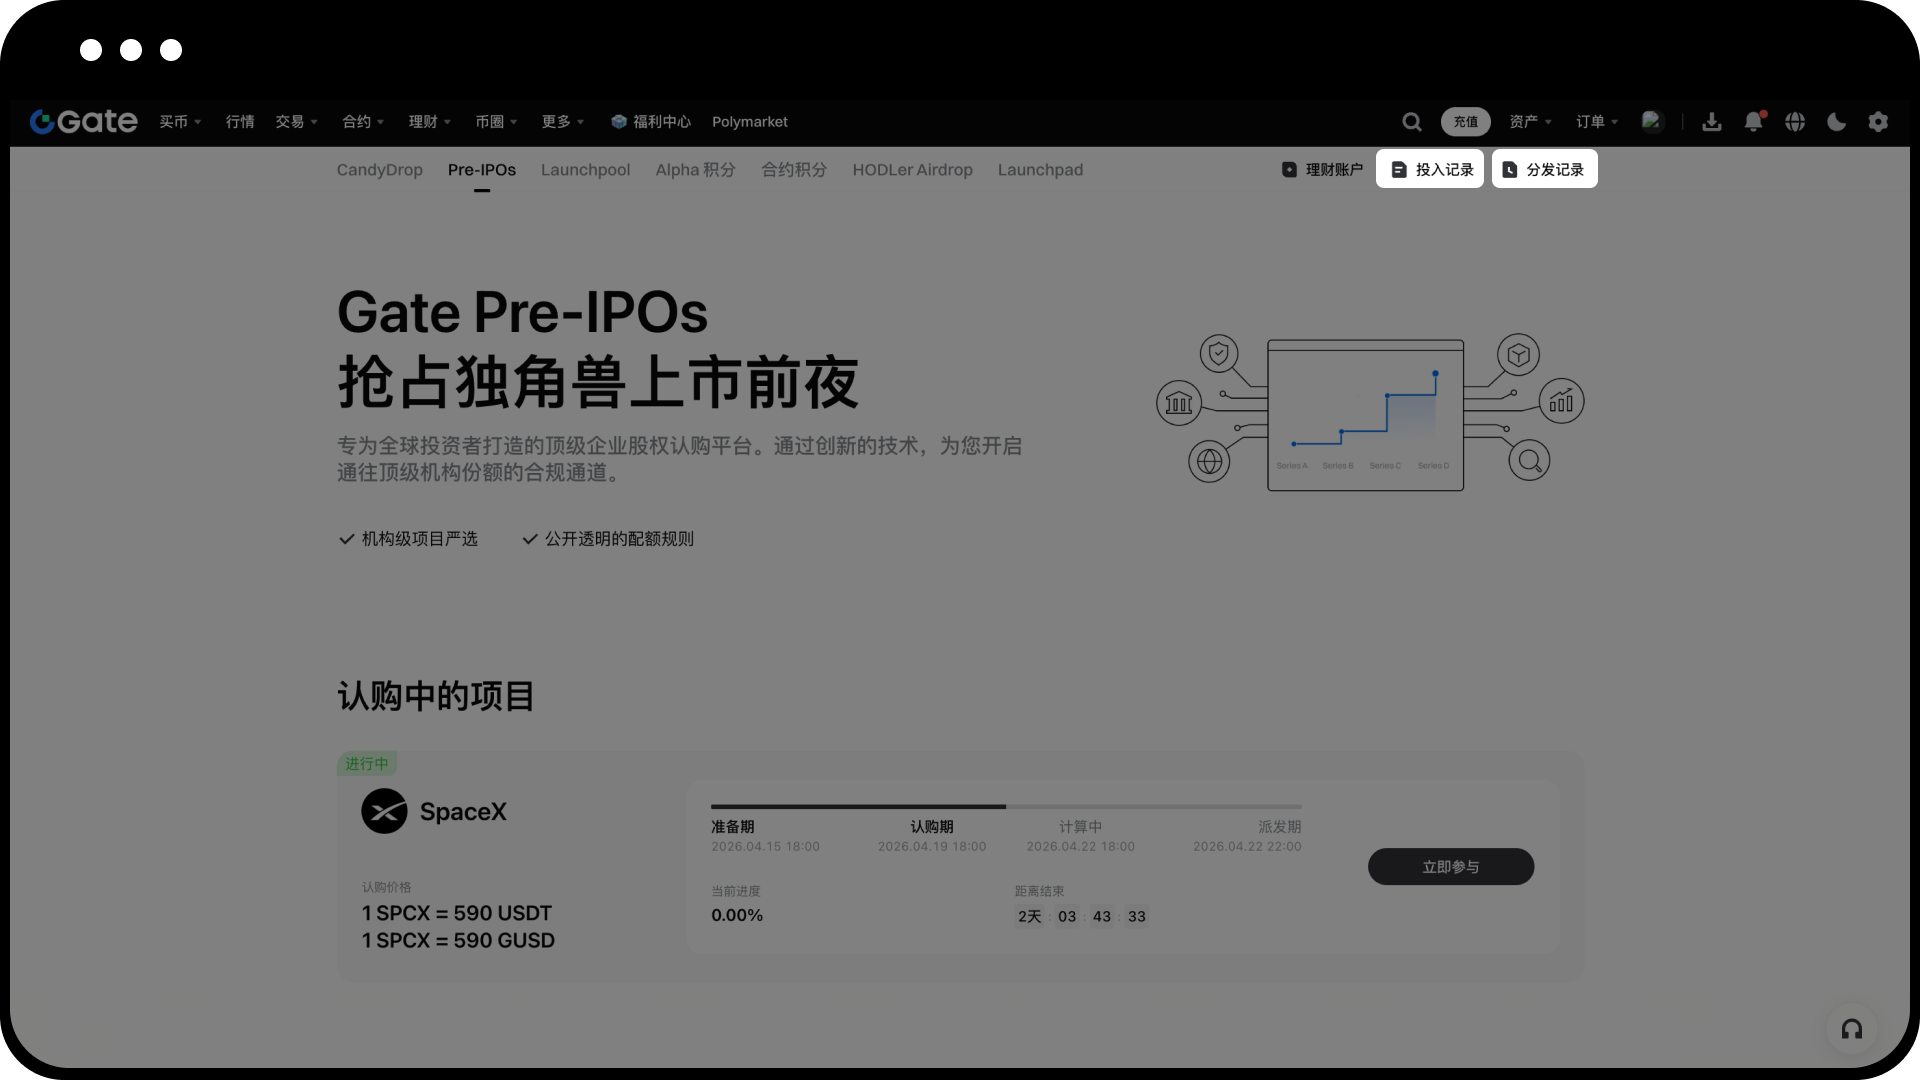Expand the 更多 dropdown menu
The height and width of the screenshot is (1080, 1920).
click(x=562, y=122)
